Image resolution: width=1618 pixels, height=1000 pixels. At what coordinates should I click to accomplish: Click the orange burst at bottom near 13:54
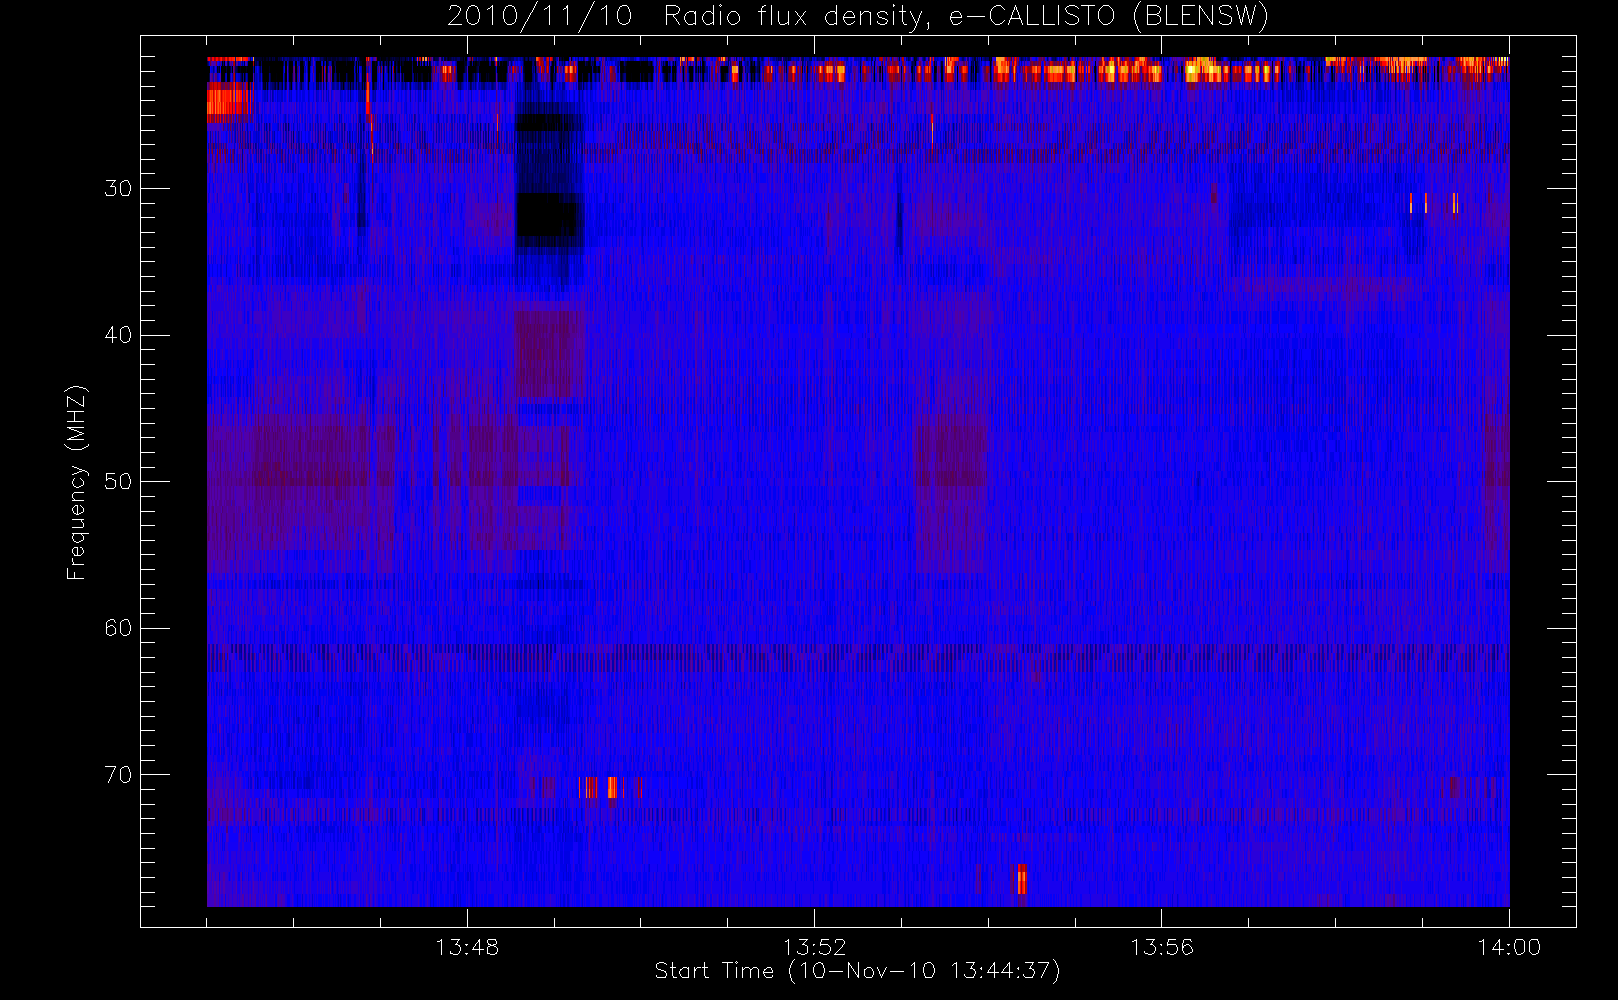pos(1021,879)
